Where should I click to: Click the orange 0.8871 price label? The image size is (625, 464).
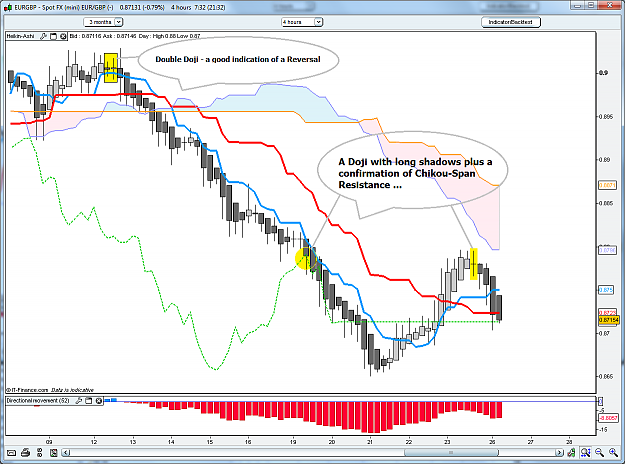click(607, 185)
